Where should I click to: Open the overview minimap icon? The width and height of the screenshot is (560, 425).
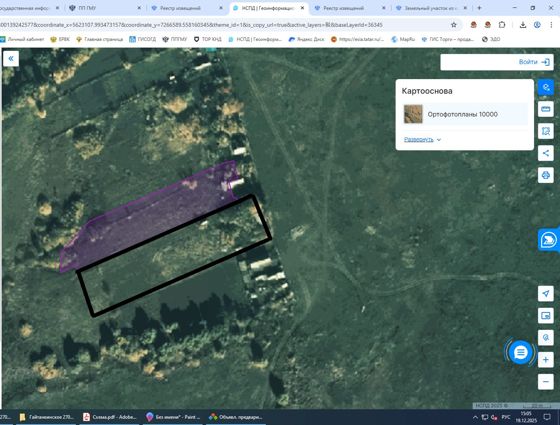(545, 316)
